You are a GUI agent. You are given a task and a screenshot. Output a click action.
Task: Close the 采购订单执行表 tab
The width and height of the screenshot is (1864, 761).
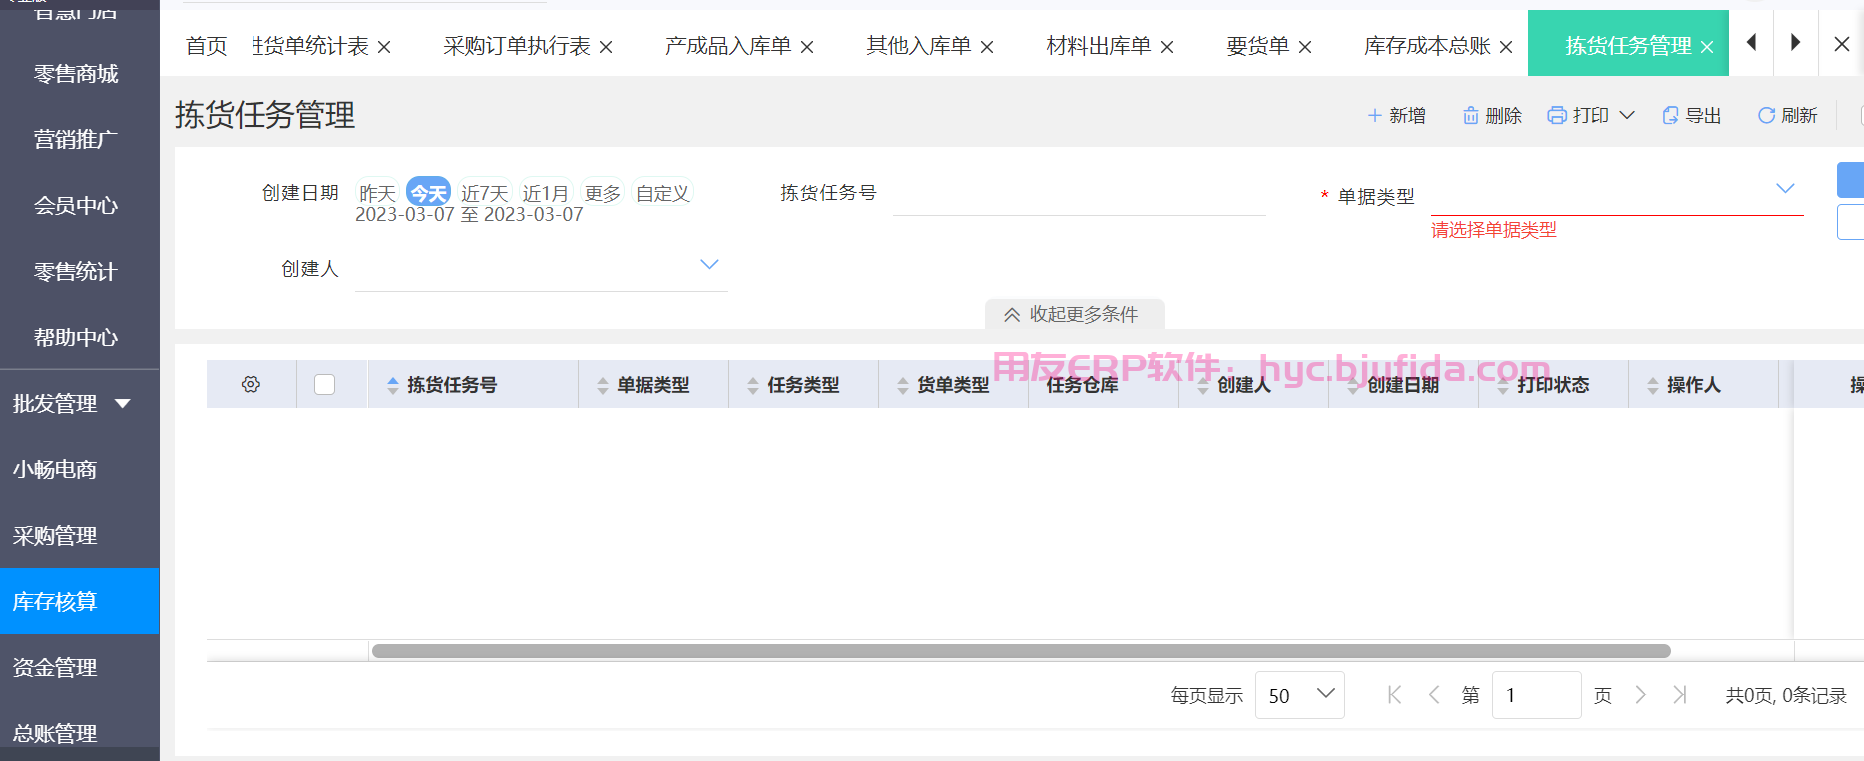click(606, 47)
